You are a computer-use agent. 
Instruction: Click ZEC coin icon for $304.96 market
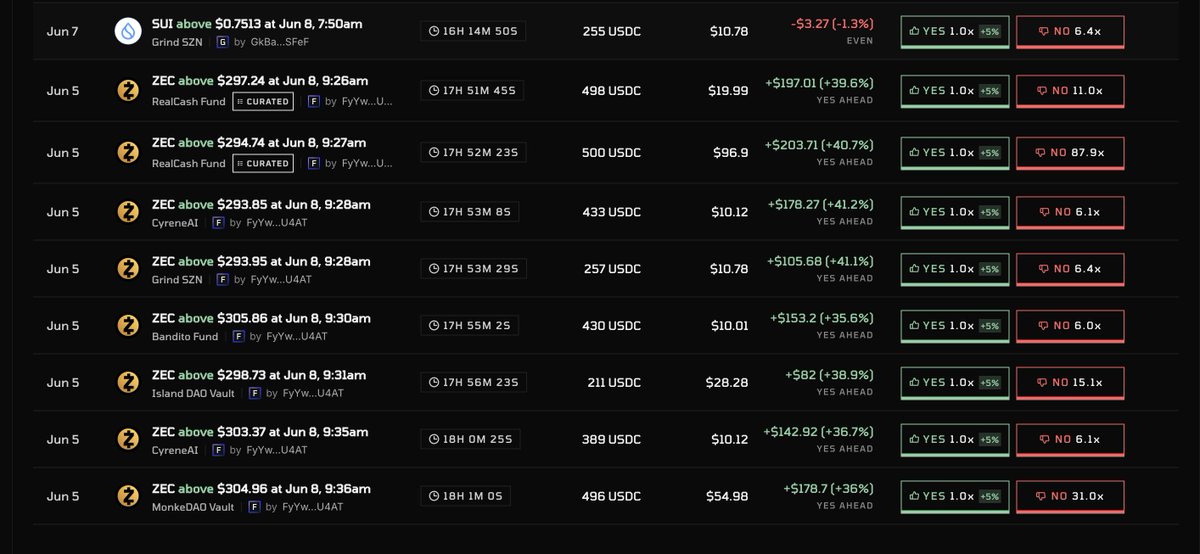[x=128, y=496]
